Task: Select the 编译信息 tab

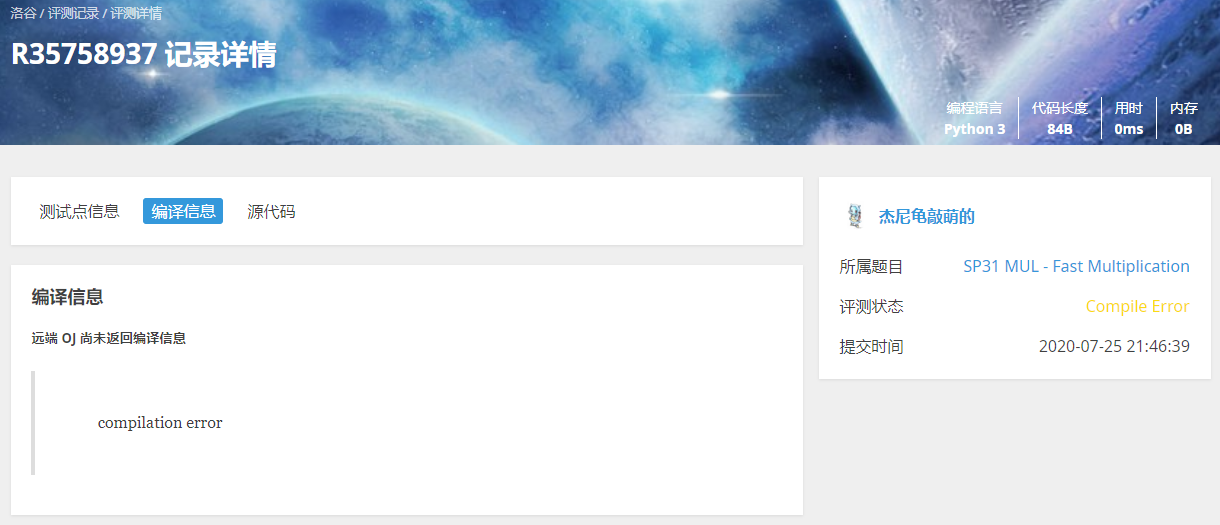Action: [183, 211]
